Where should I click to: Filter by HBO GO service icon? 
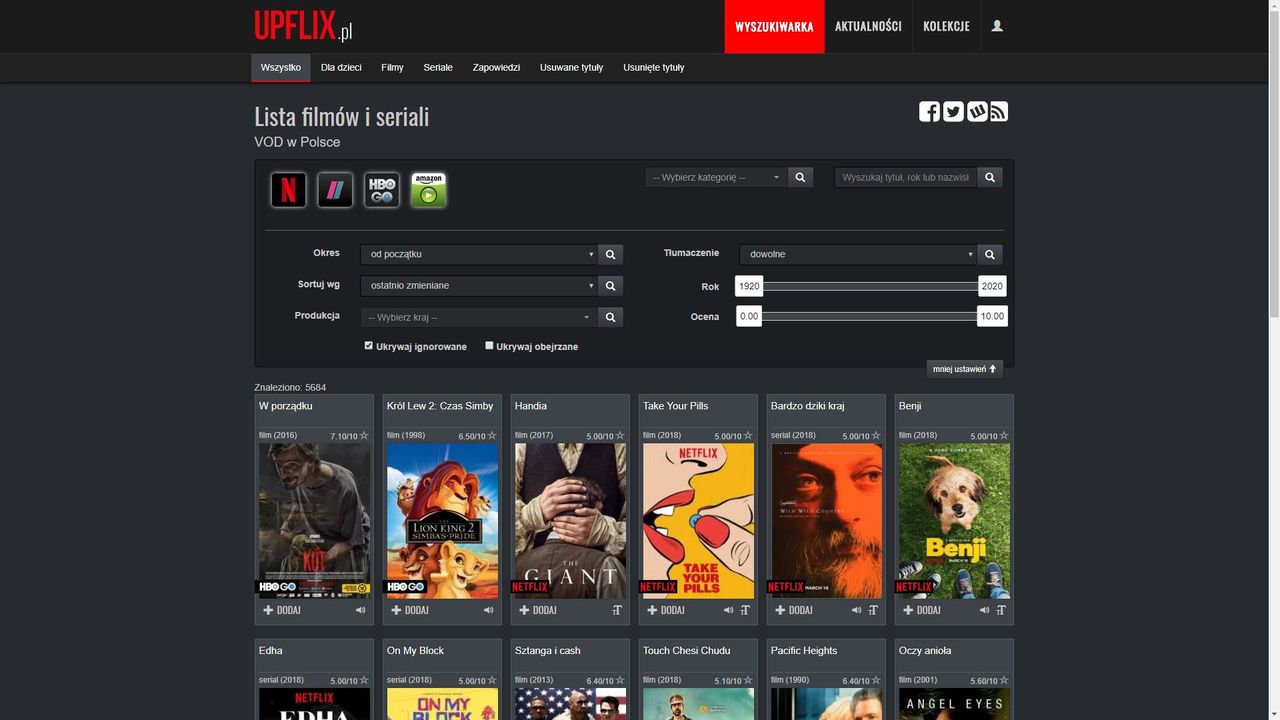pyautogui.click(x=381, y=190)
